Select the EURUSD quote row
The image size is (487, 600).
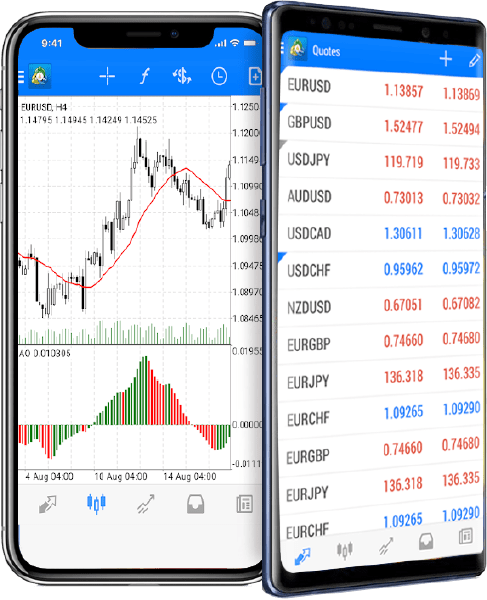click(381, 87)
